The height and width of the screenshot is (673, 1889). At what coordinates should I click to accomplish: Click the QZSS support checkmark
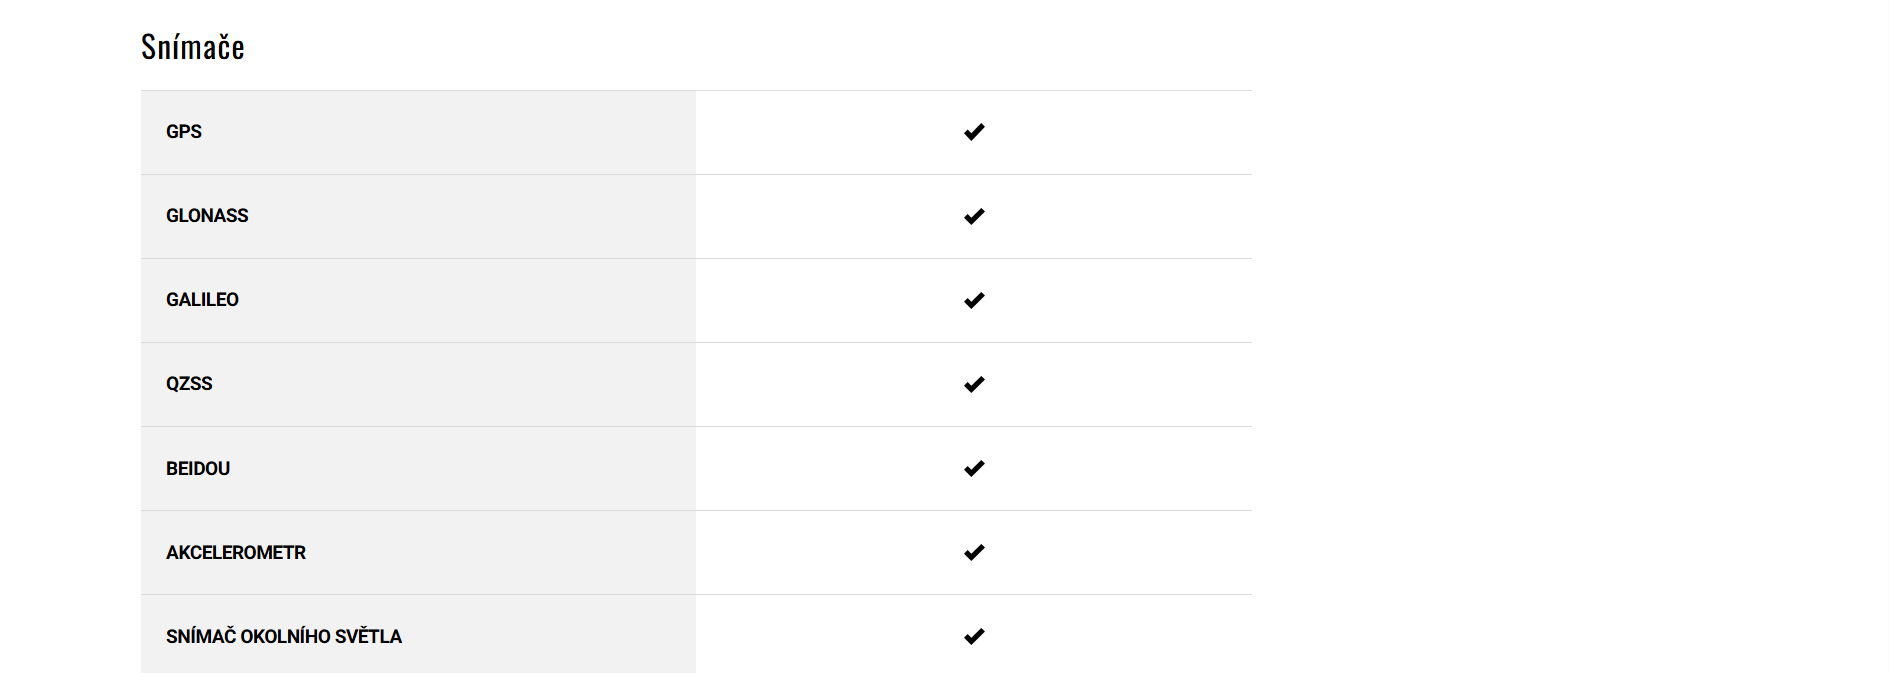click(974, 384)
